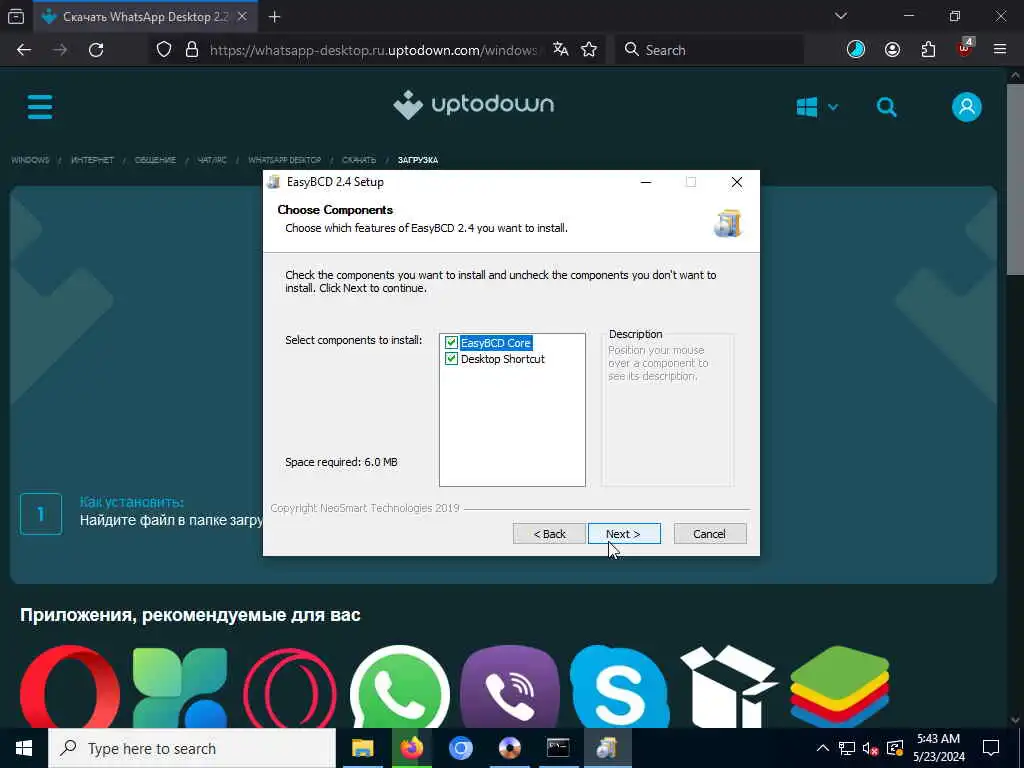1024x768 pixels.
Task: Open Uptodown site search magnifier
Action: (x=886, y=107)
